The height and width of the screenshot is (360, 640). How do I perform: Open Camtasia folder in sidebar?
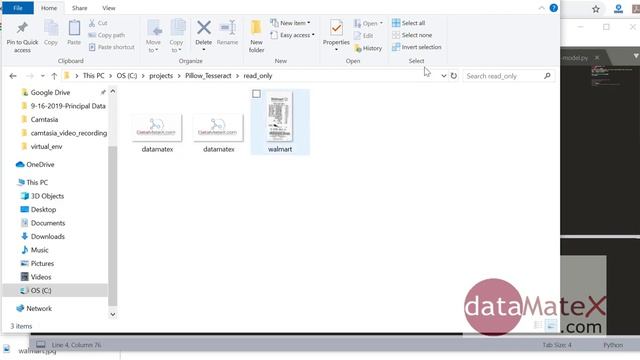[44, 120]
